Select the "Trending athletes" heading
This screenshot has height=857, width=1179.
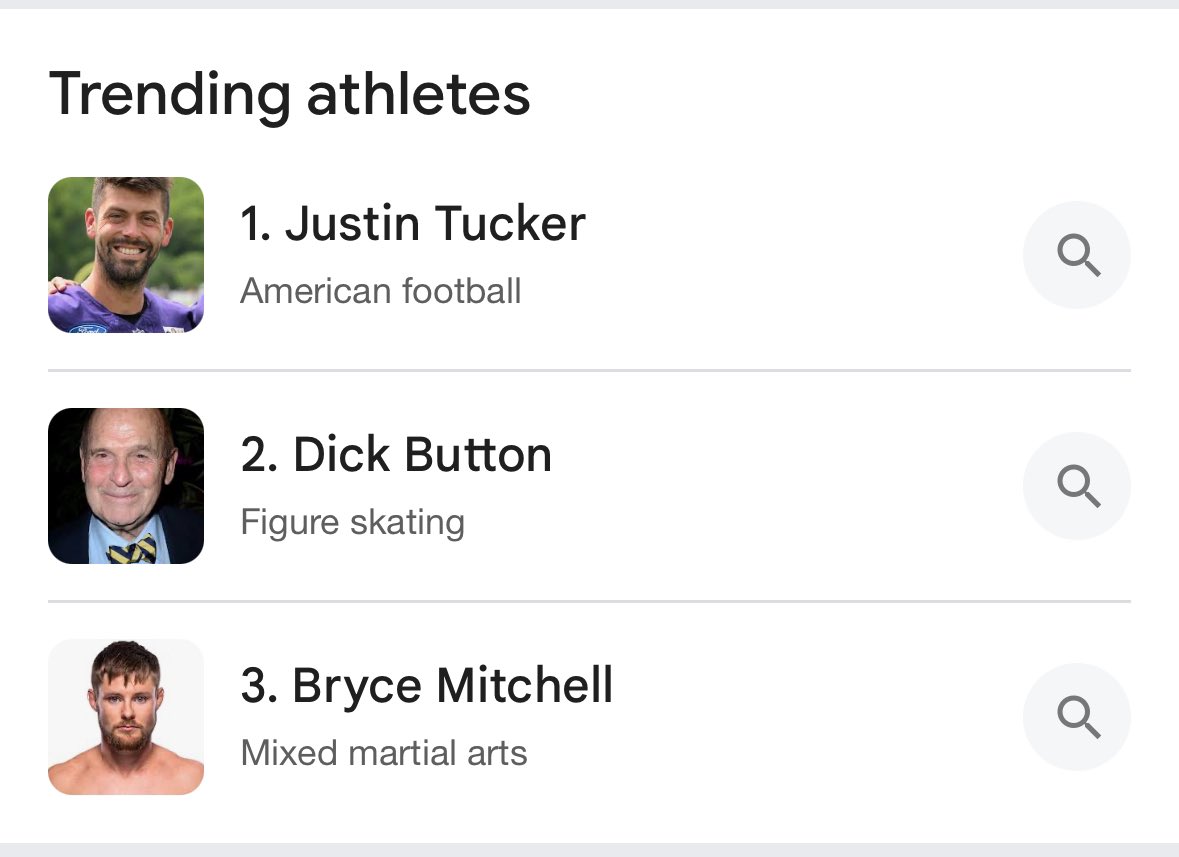point(289,95)
